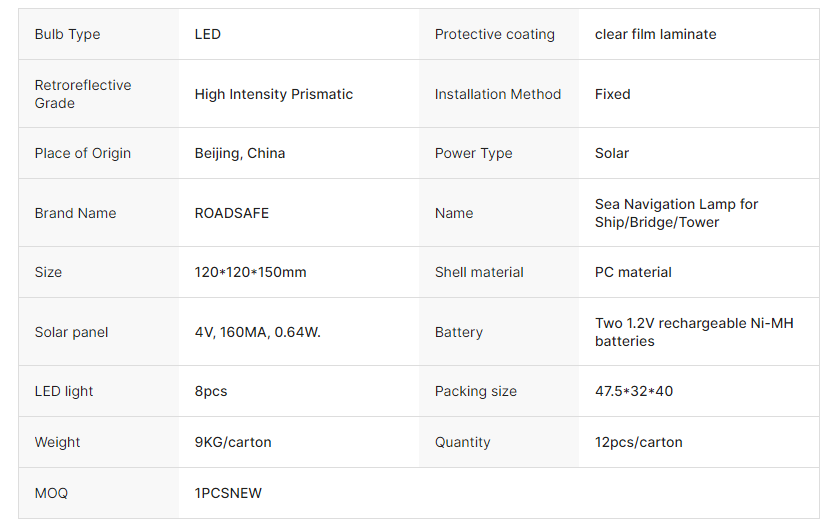Click the 47.5*32*40 packing size value
This screenshot has height=529, width=830.
coord(633,391)
